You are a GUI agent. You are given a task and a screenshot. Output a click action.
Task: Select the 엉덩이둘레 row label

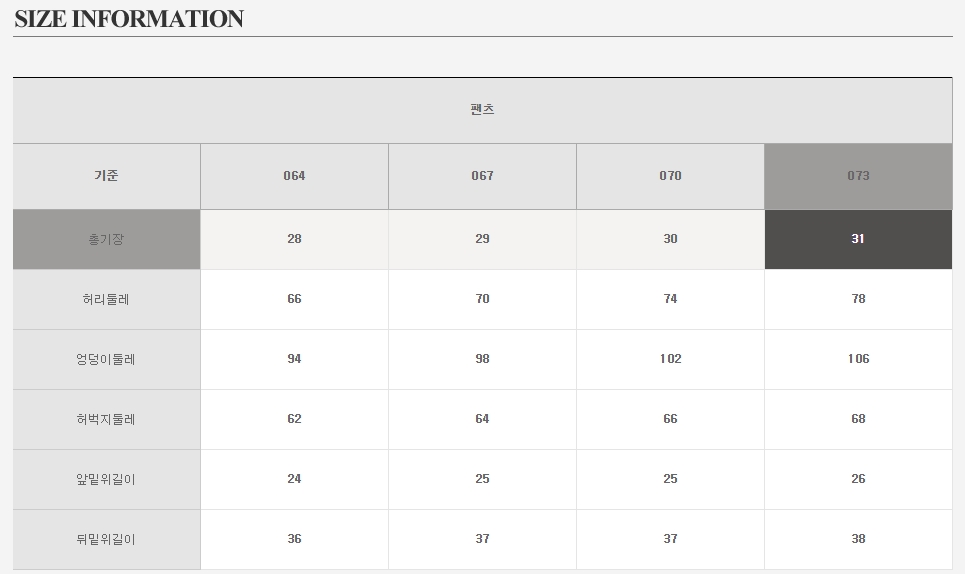coord(106,359)
